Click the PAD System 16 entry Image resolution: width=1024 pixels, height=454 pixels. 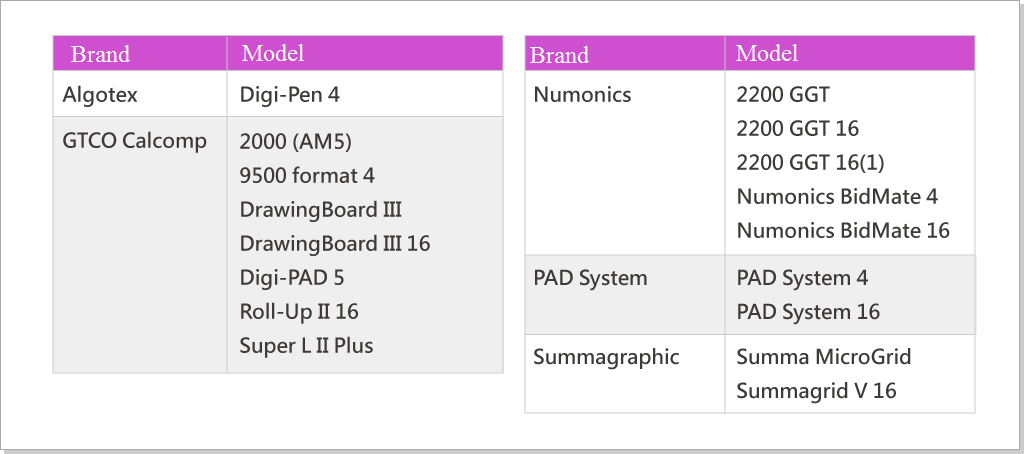click(x=808, y=311)
